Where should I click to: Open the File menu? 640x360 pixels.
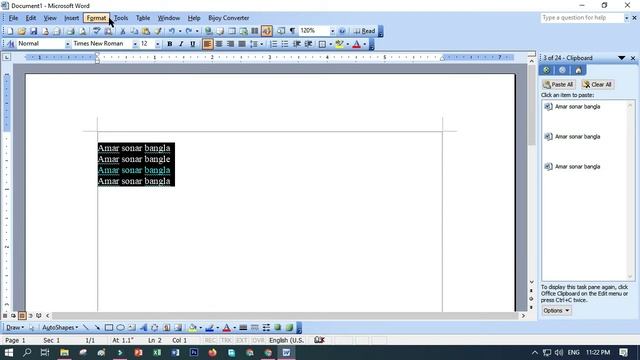[x=13, y=18]
